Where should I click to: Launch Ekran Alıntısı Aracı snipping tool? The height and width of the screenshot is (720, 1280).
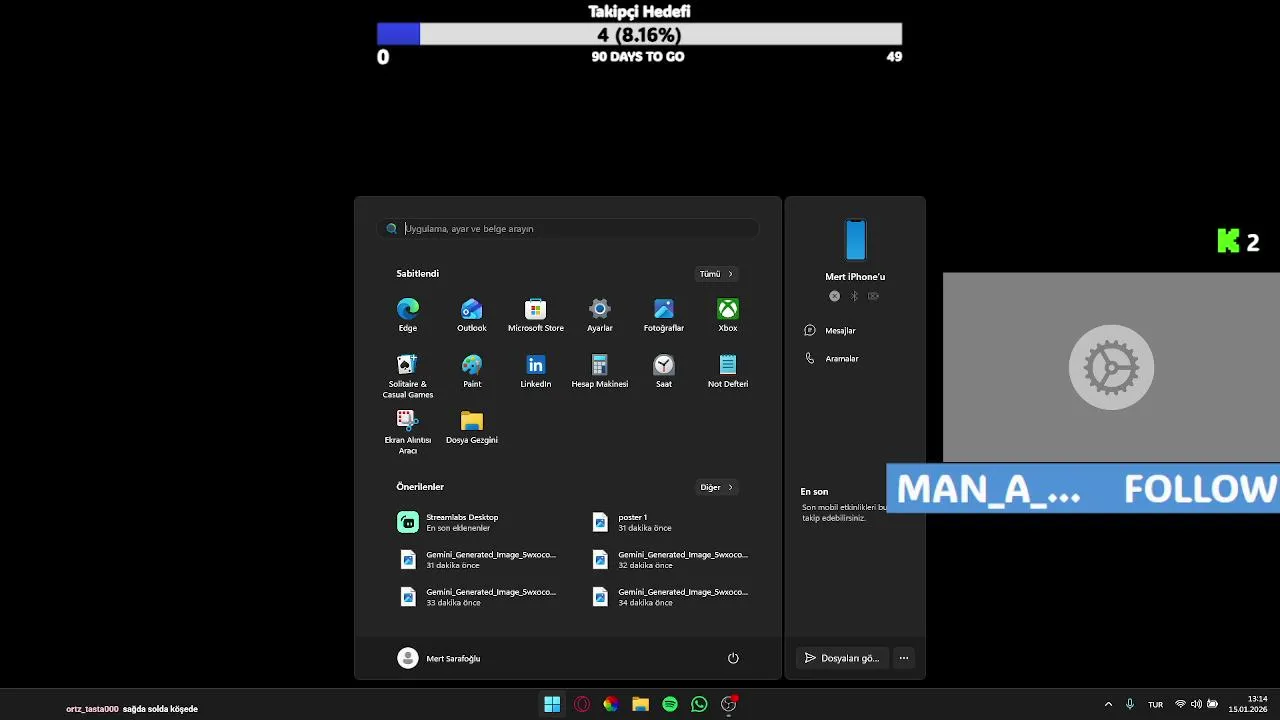(x=408, y=432)
